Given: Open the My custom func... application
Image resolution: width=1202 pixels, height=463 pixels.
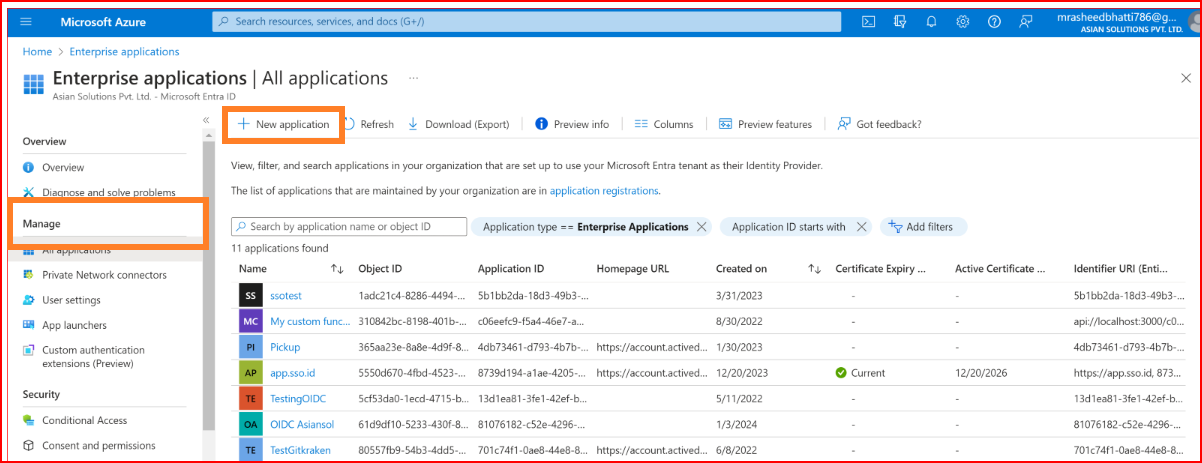Looking at the screenshot, I should (x=310, y=321).
